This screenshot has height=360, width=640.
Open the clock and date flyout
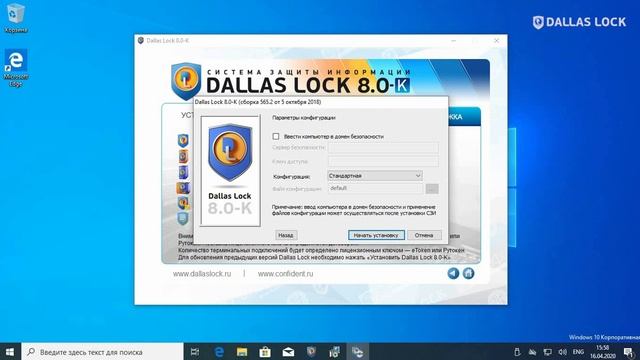click(x=602, y=352)
